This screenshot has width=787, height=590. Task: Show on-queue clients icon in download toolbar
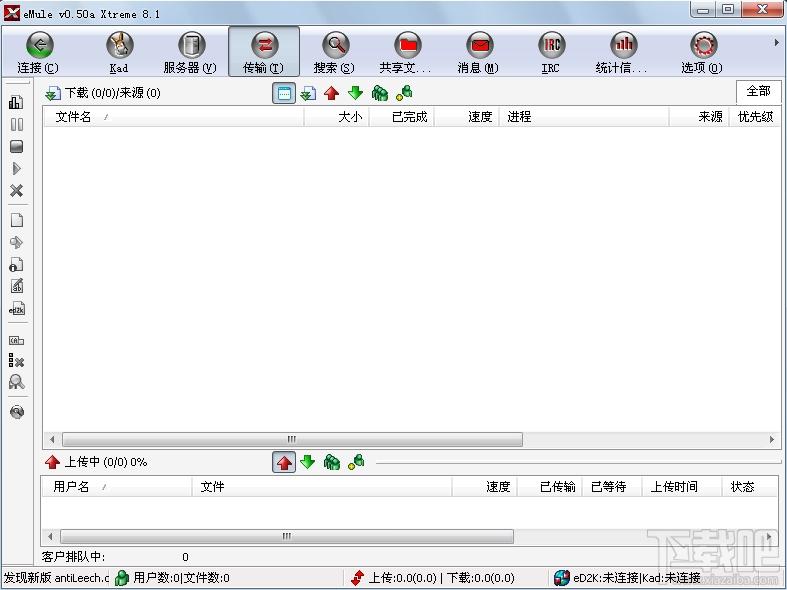[x=380, y=93]
